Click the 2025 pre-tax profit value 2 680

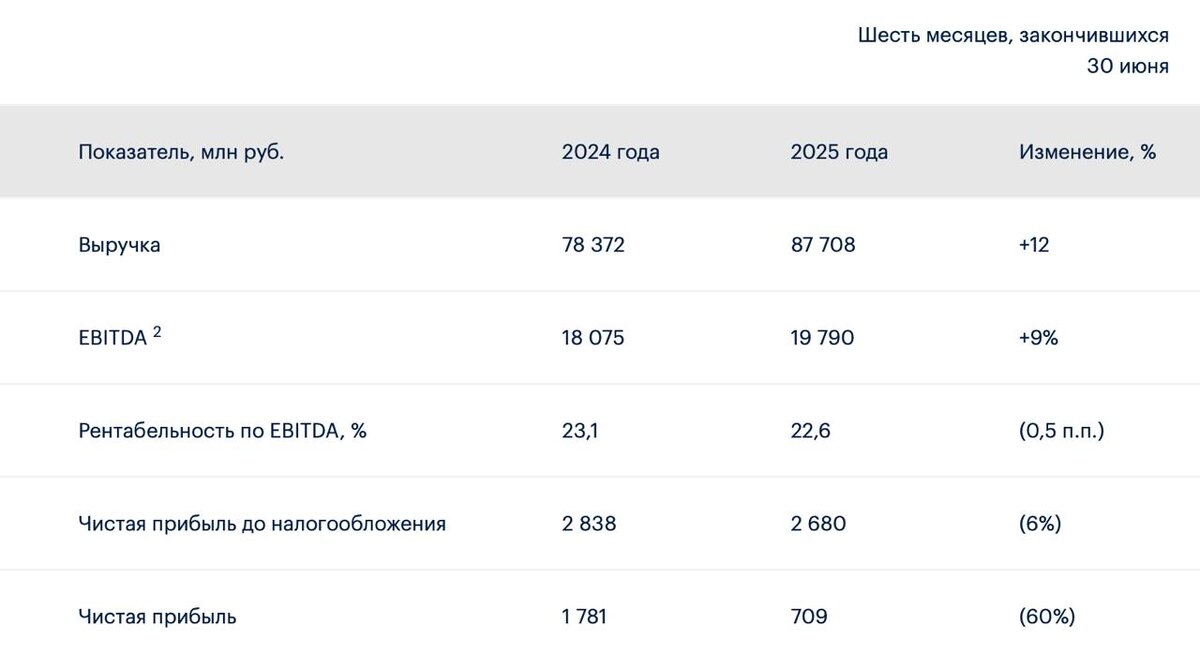tap(817, 524)
